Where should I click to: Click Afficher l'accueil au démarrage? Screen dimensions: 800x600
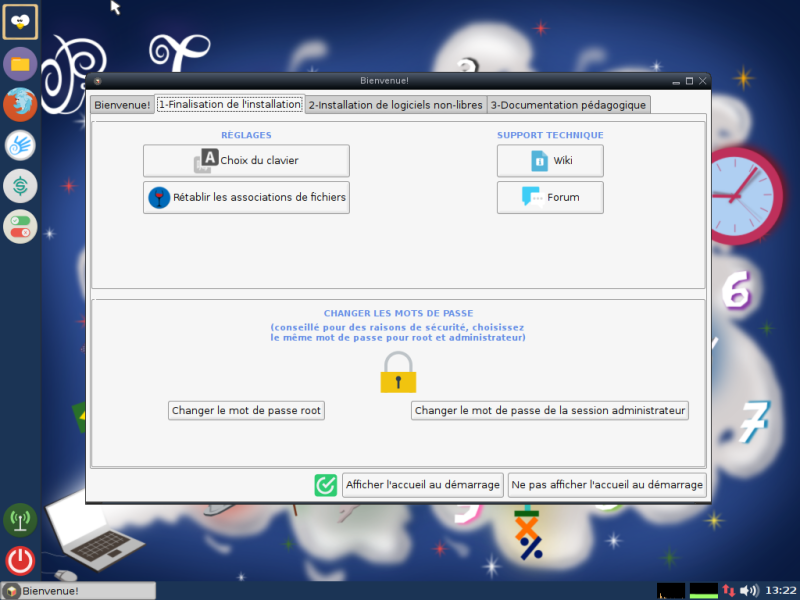(423, 485)
